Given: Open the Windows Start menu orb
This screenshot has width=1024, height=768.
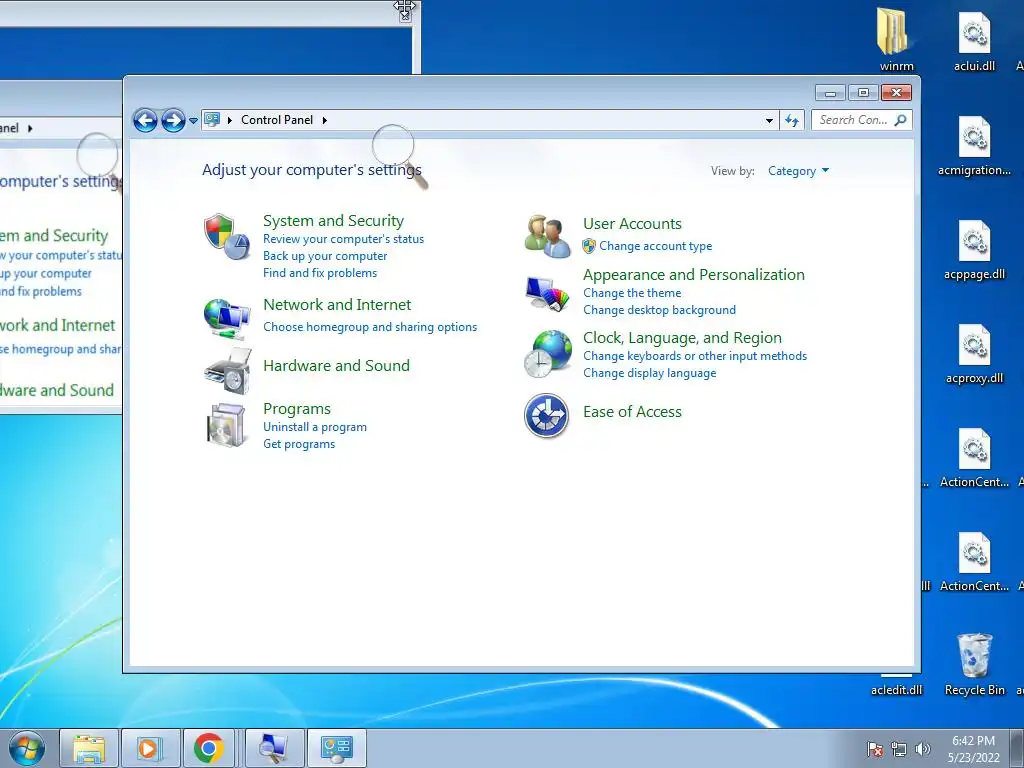Looking at the screenshot, I should point(27,748).
